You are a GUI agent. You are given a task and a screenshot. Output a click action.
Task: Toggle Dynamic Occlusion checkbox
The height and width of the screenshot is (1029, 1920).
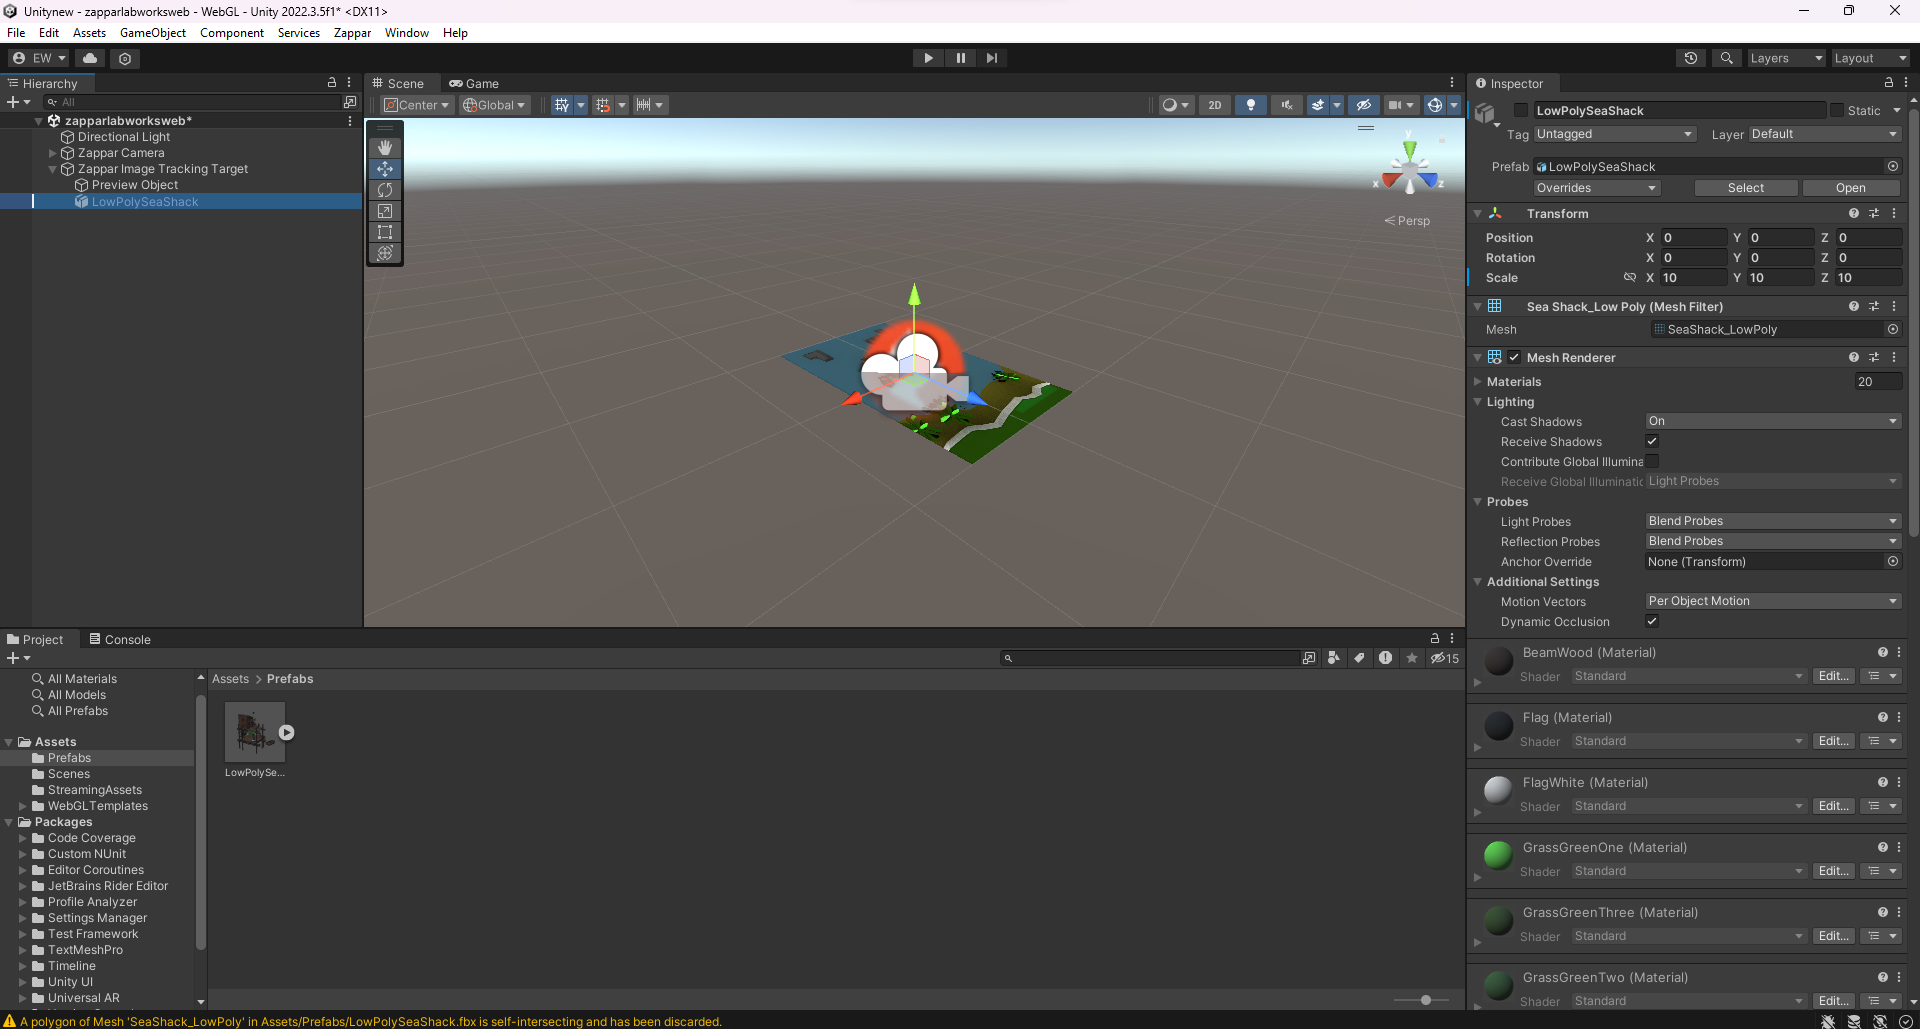[1652, 621]
